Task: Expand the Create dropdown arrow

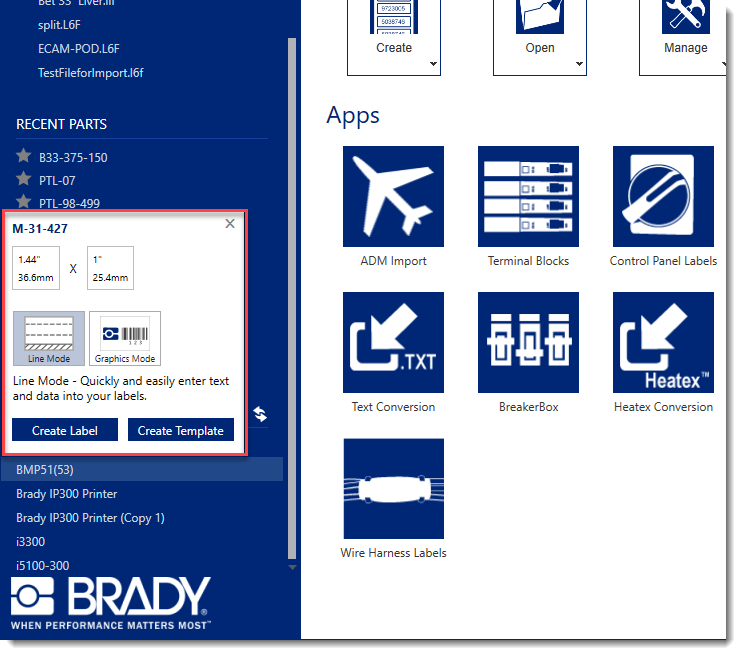Action: click(435, 64)
